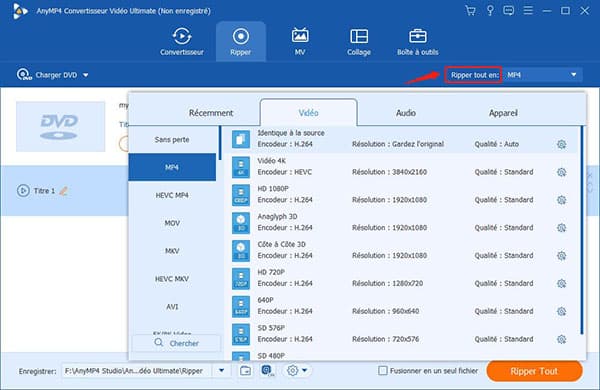Open settings gear for Vidéo 4K

(x=561, y=172)
